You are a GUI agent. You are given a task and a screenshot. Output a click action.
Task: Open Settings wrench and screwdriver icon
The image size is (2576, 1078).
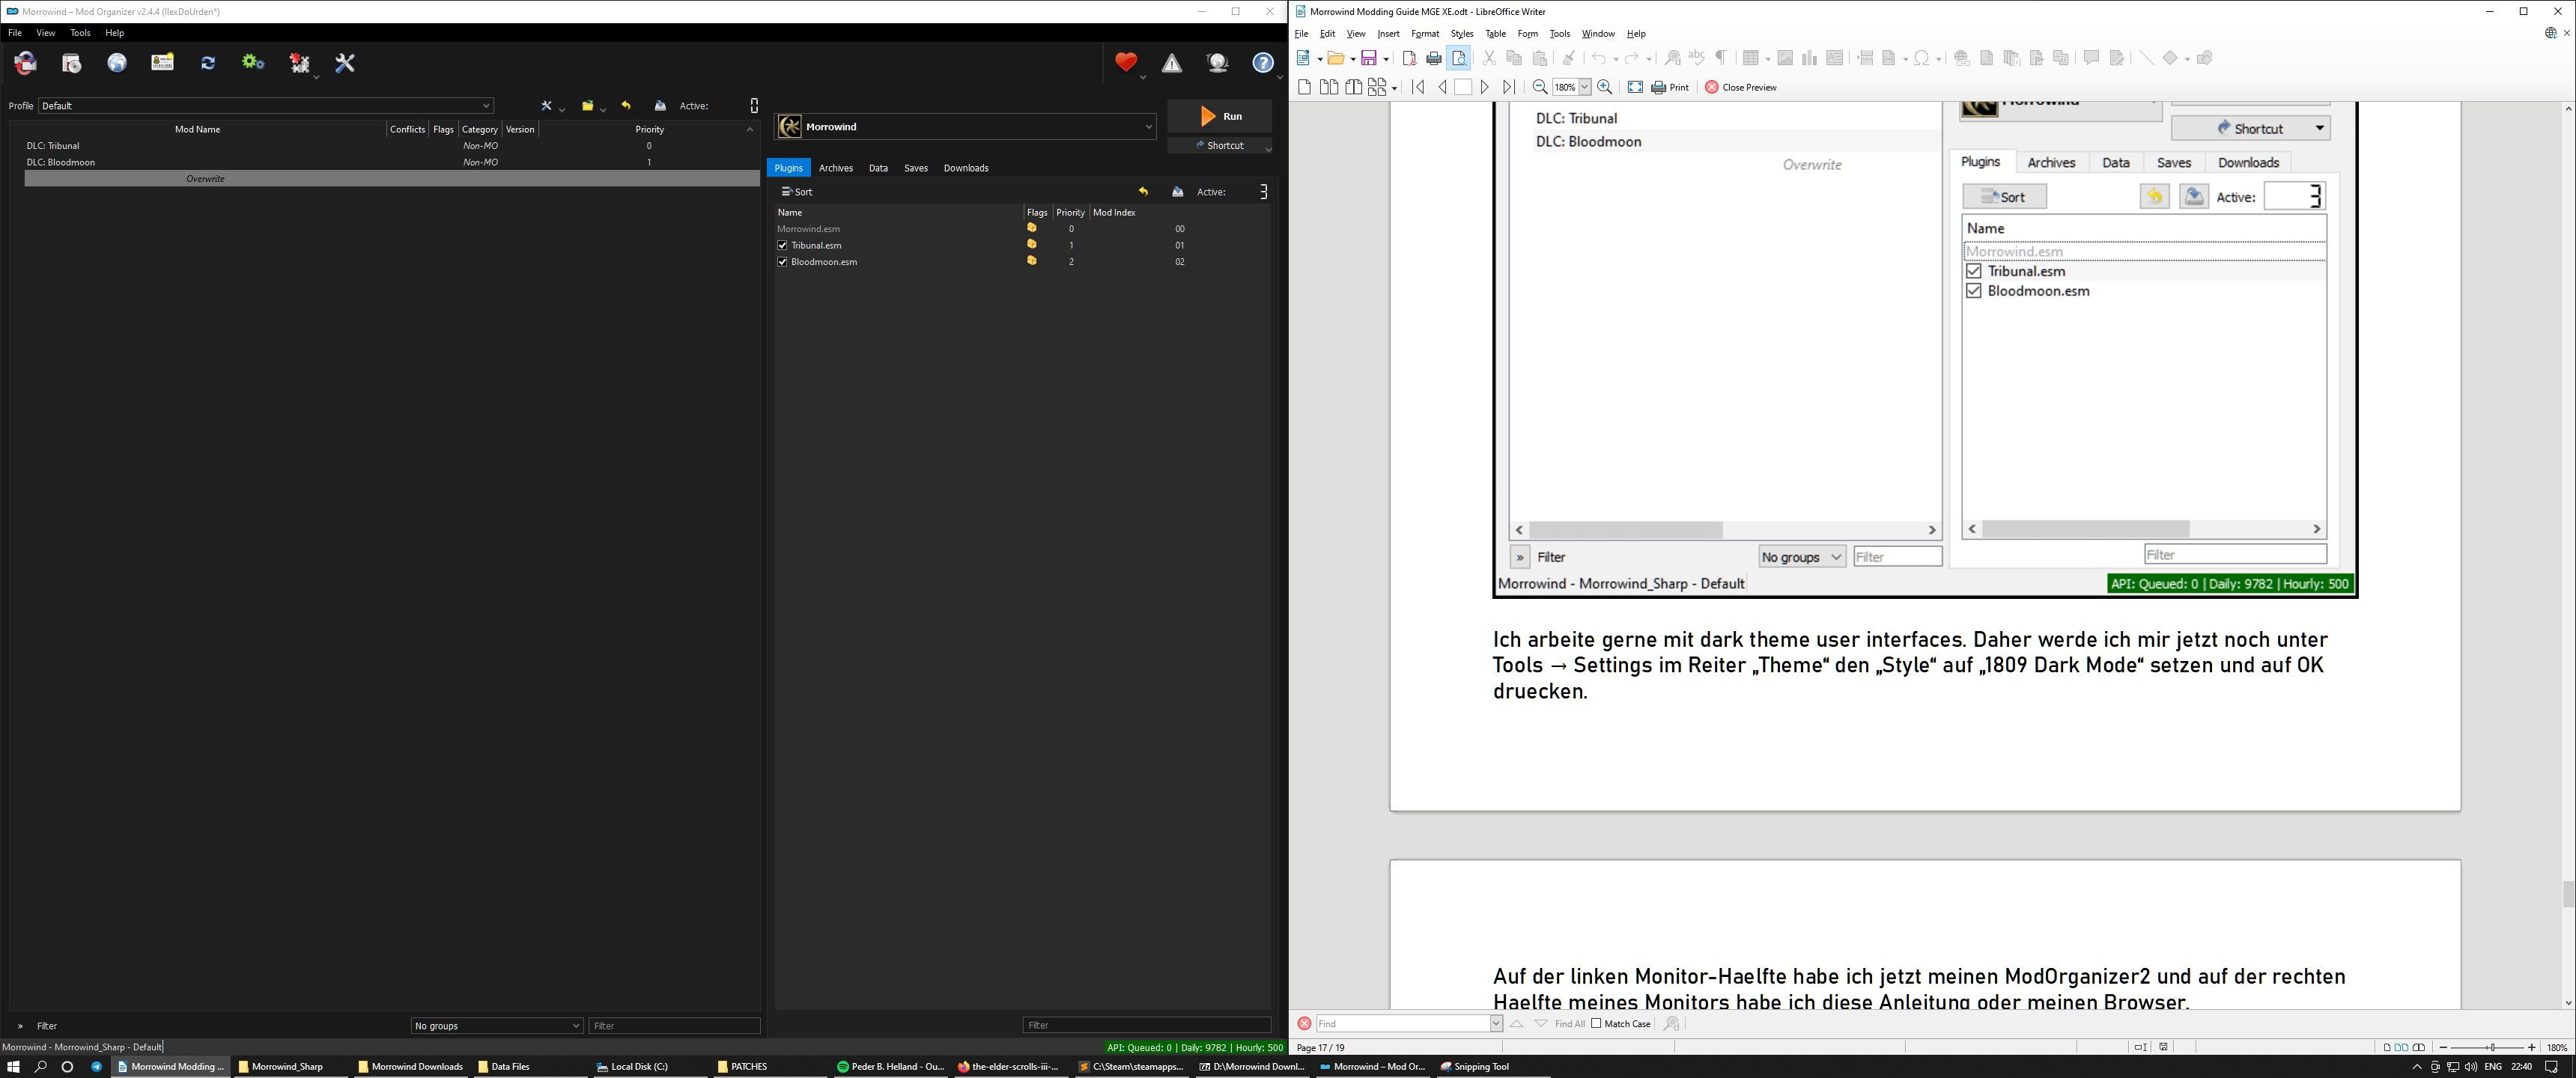tap(345, 63)
